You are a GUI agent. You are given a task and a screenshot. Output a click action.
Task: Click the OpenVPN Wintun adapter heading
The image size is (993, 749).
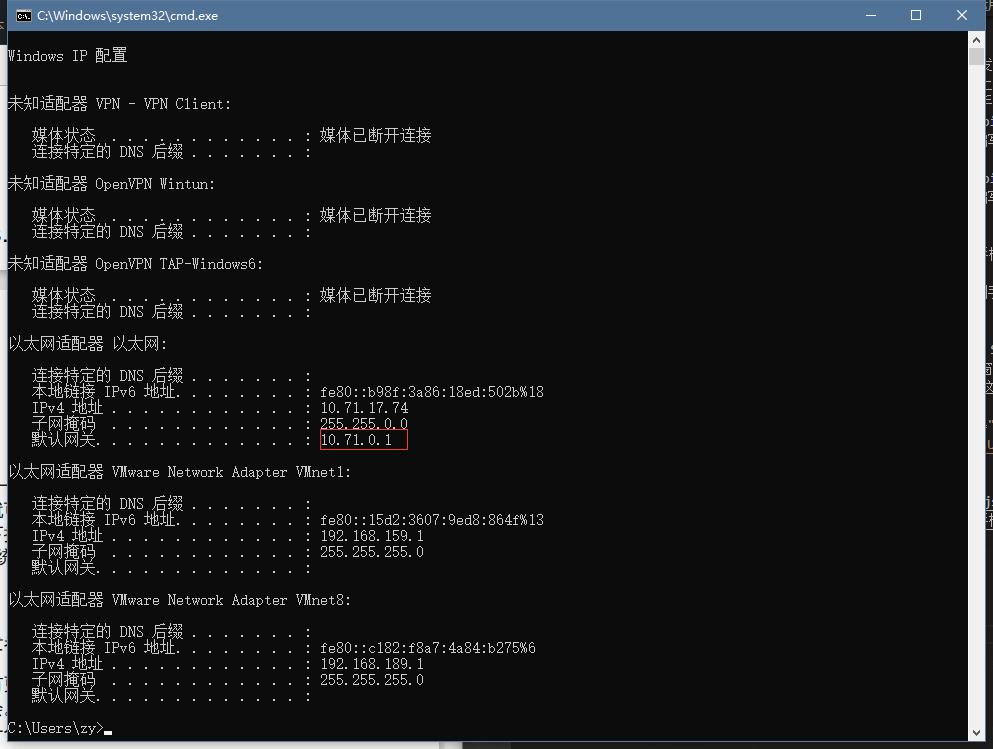point(112,184)
